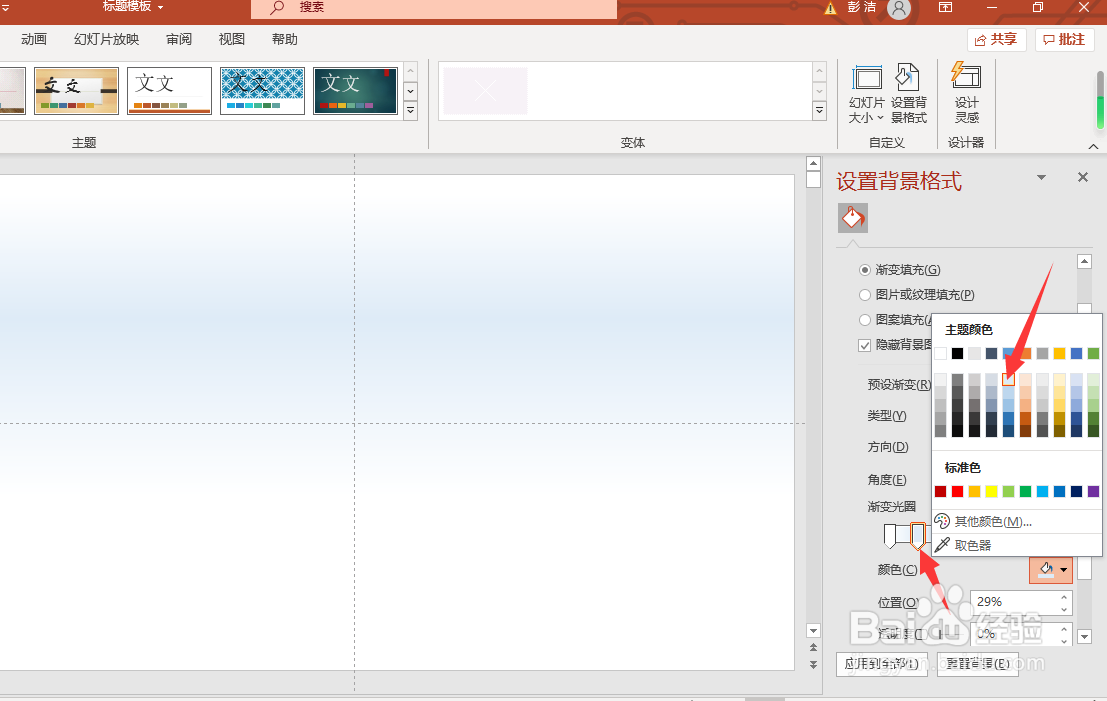This screenshot has width=1107, height=701.
Task: Choose the green theme color swatch
Action: click(x=1093, y=354)
